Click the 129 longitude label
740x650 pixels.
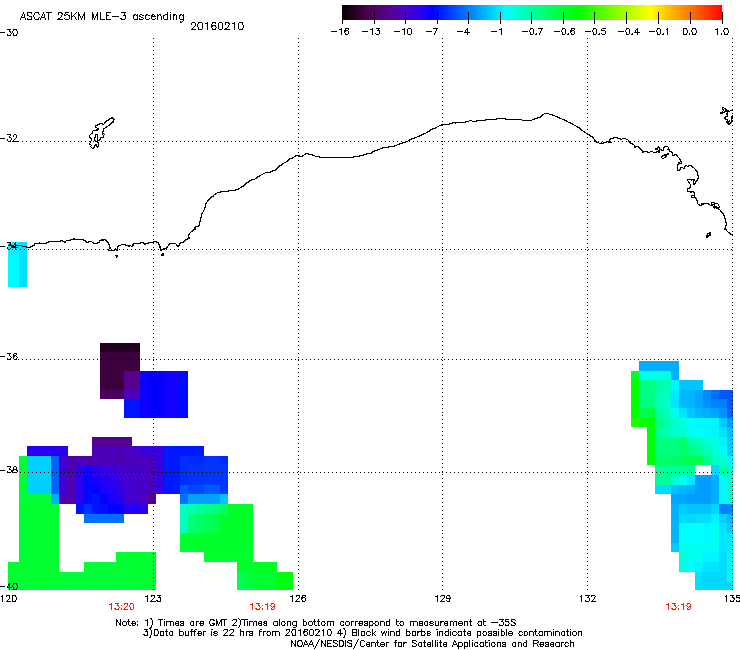tap(442, 599)
